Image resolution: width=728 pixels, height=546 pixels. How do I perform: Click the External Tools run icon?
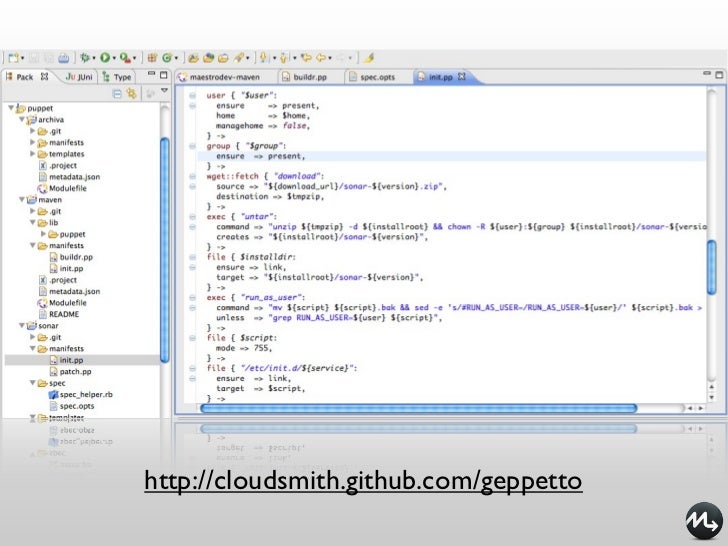pyautogui.click(x=125, y=58)
